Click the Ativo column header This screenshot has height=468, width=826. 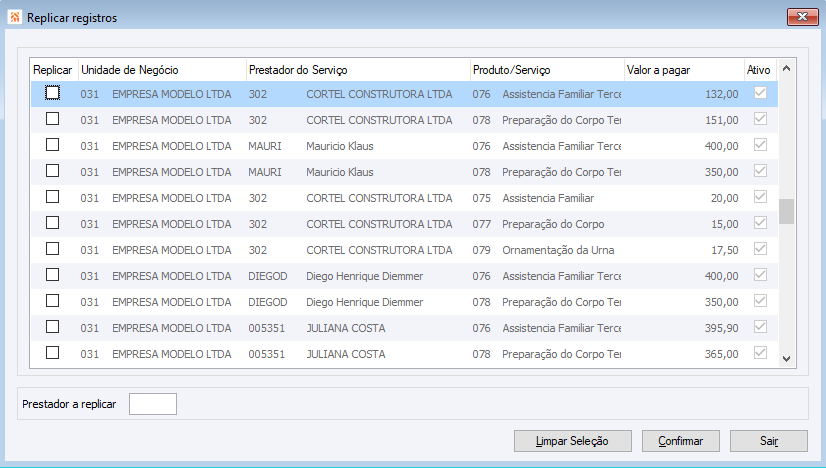click(x=760, y=70)
